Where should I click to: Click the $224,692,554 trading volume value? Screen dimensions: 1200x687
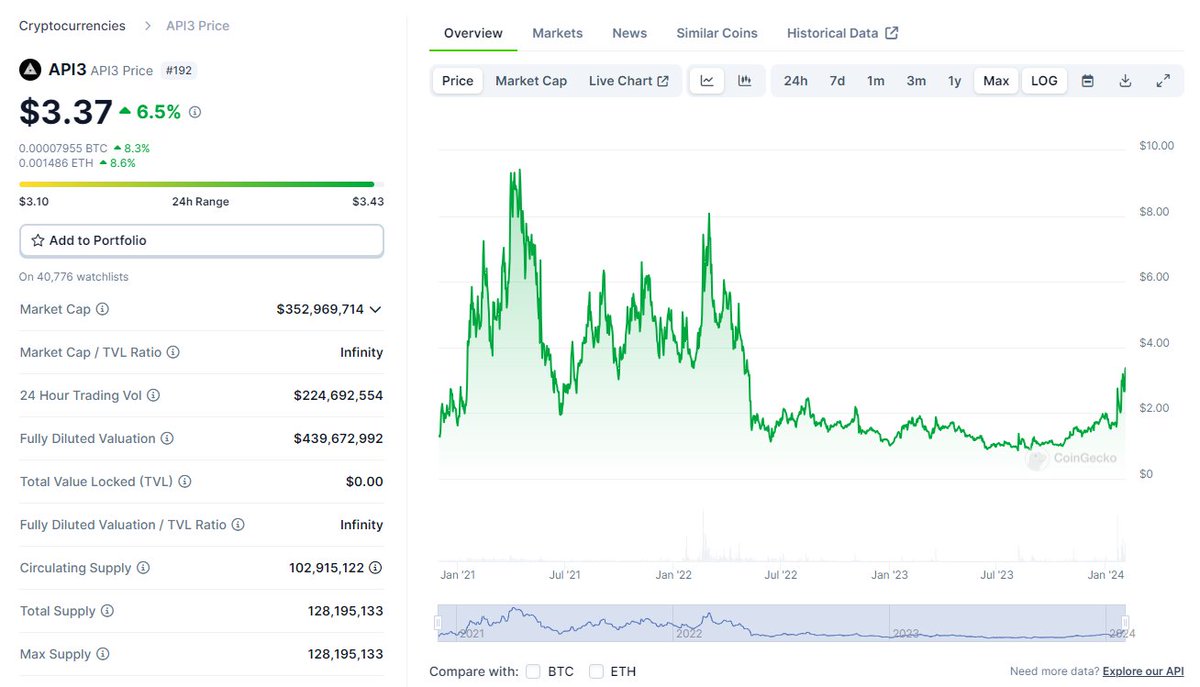click(x=338, y=396)
